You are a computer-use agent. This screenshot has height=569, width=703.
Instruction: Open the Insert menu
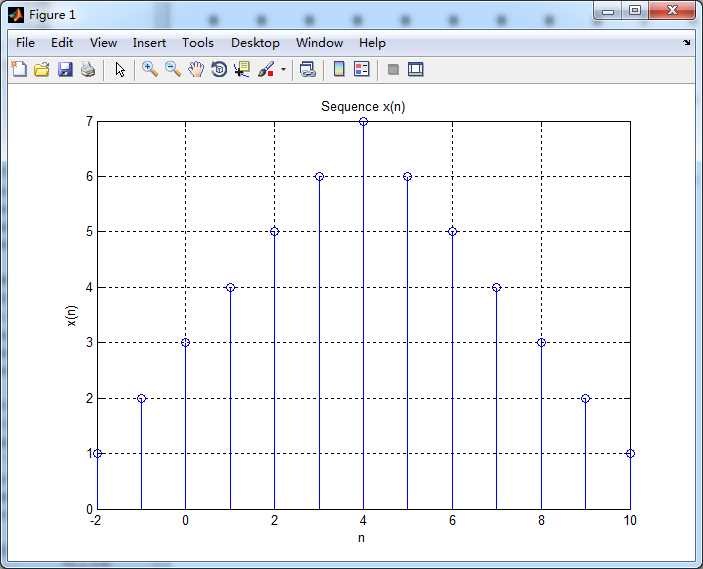tap(149, 43)
